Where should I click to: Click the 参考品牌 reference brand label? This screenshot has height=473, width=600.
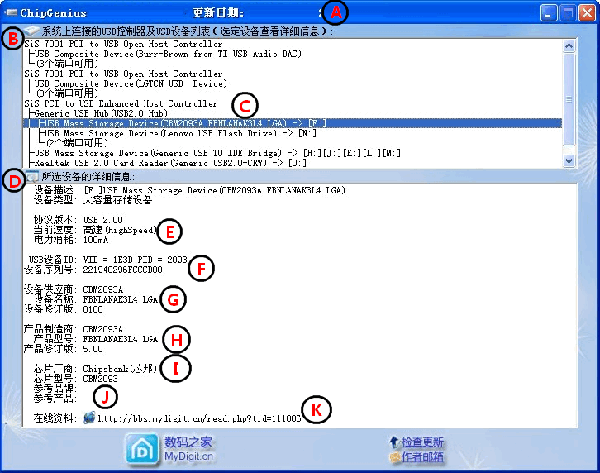tap(55, 389)
